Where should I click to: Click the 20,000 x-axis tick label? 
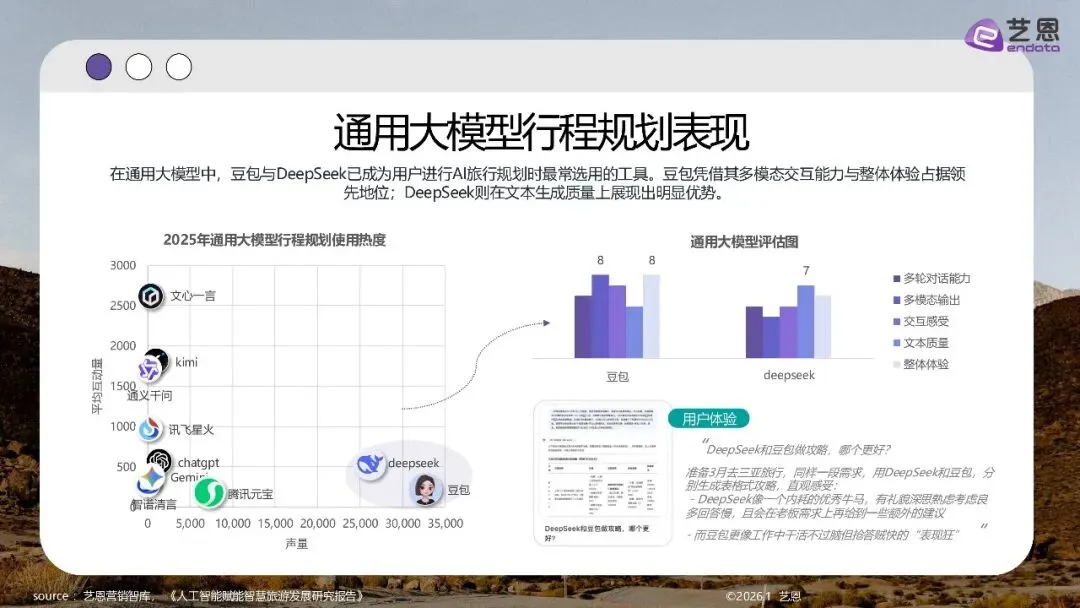(318, 523)
